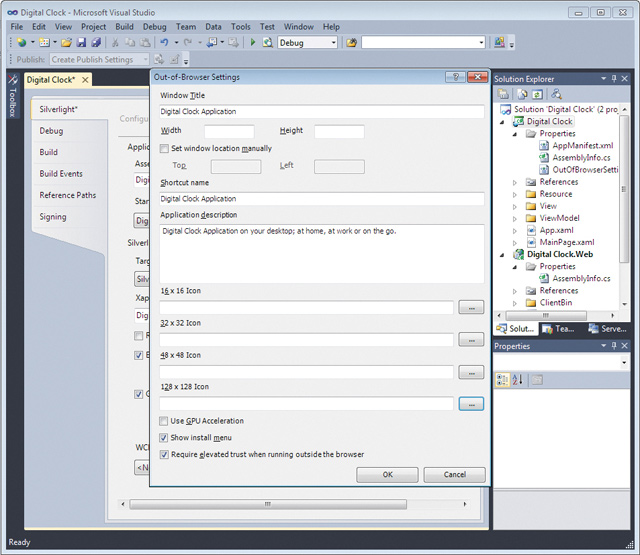Image resolution: width=640 pixels, height=555 pixels.
Task: Click OK in Out-of-Browser Settings
Action: point(387,475)
